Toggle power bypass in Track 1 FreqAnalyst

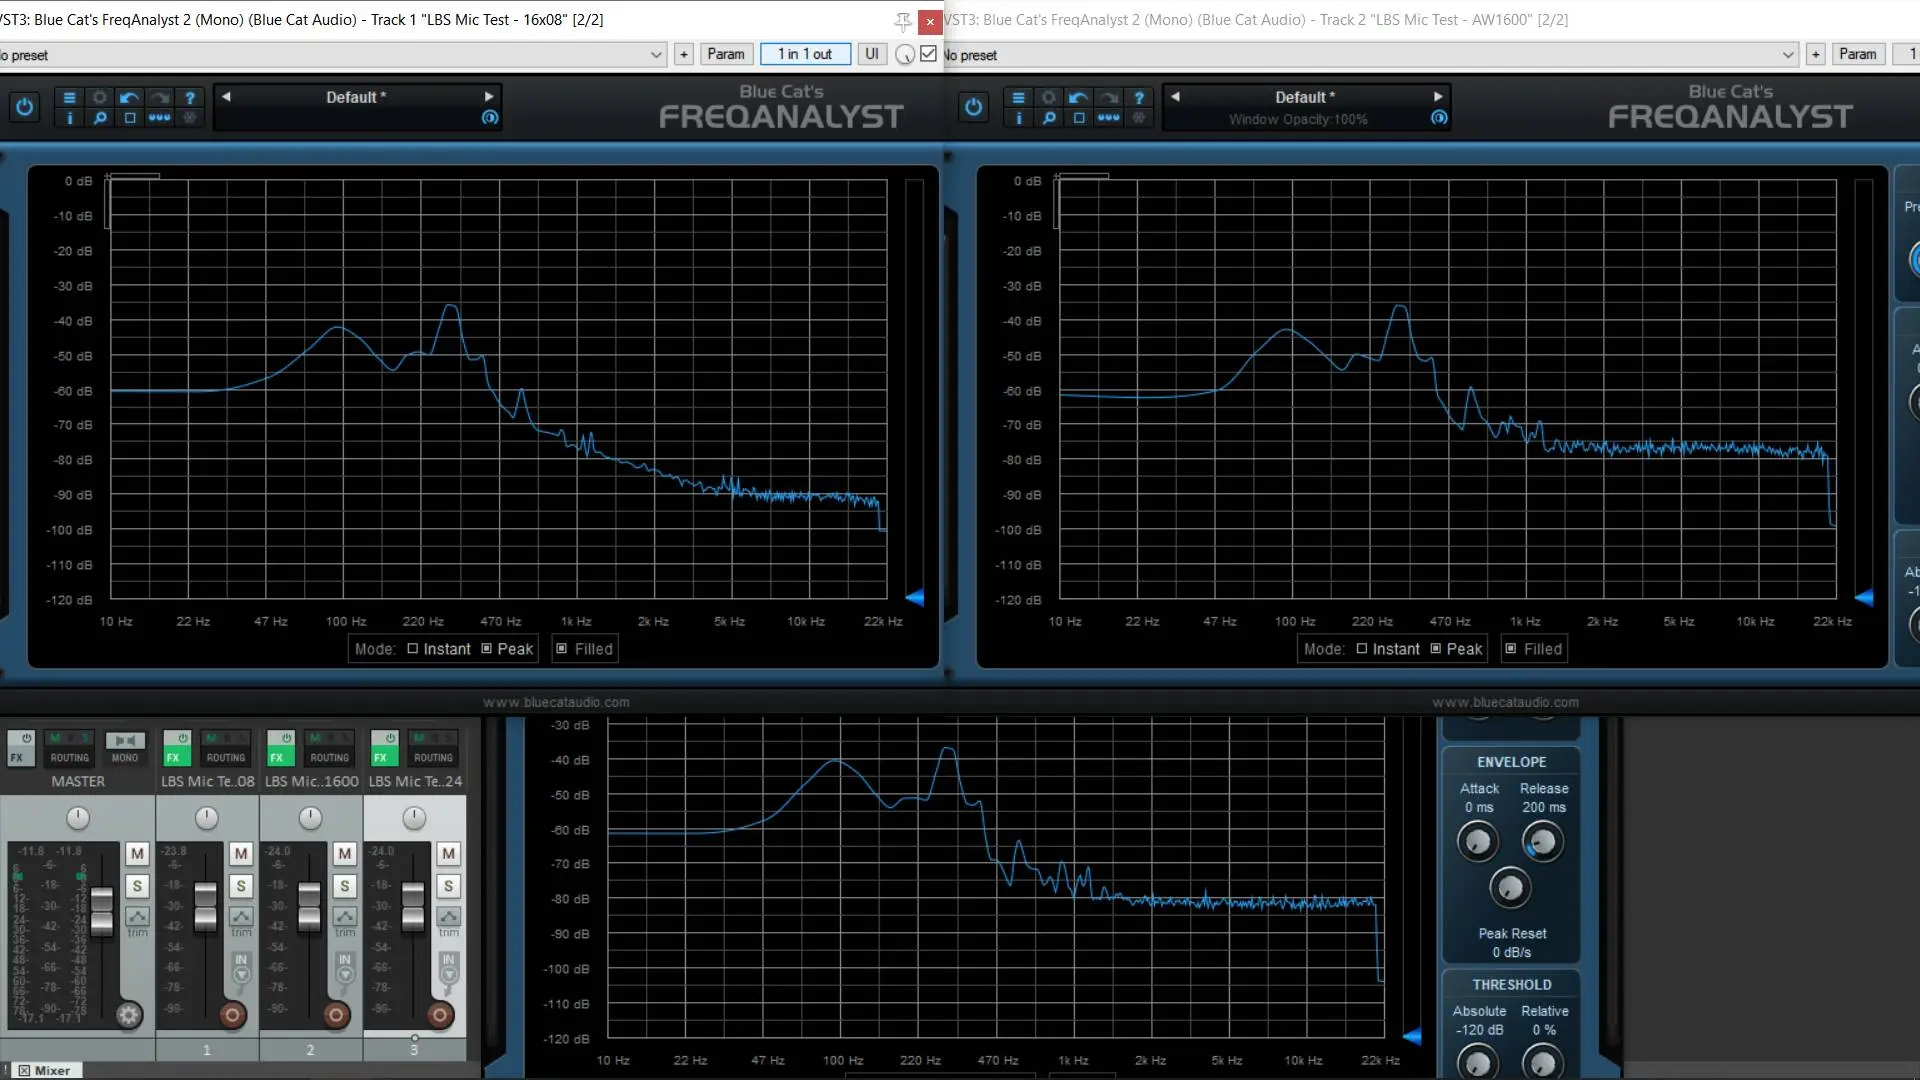point(24,107)
